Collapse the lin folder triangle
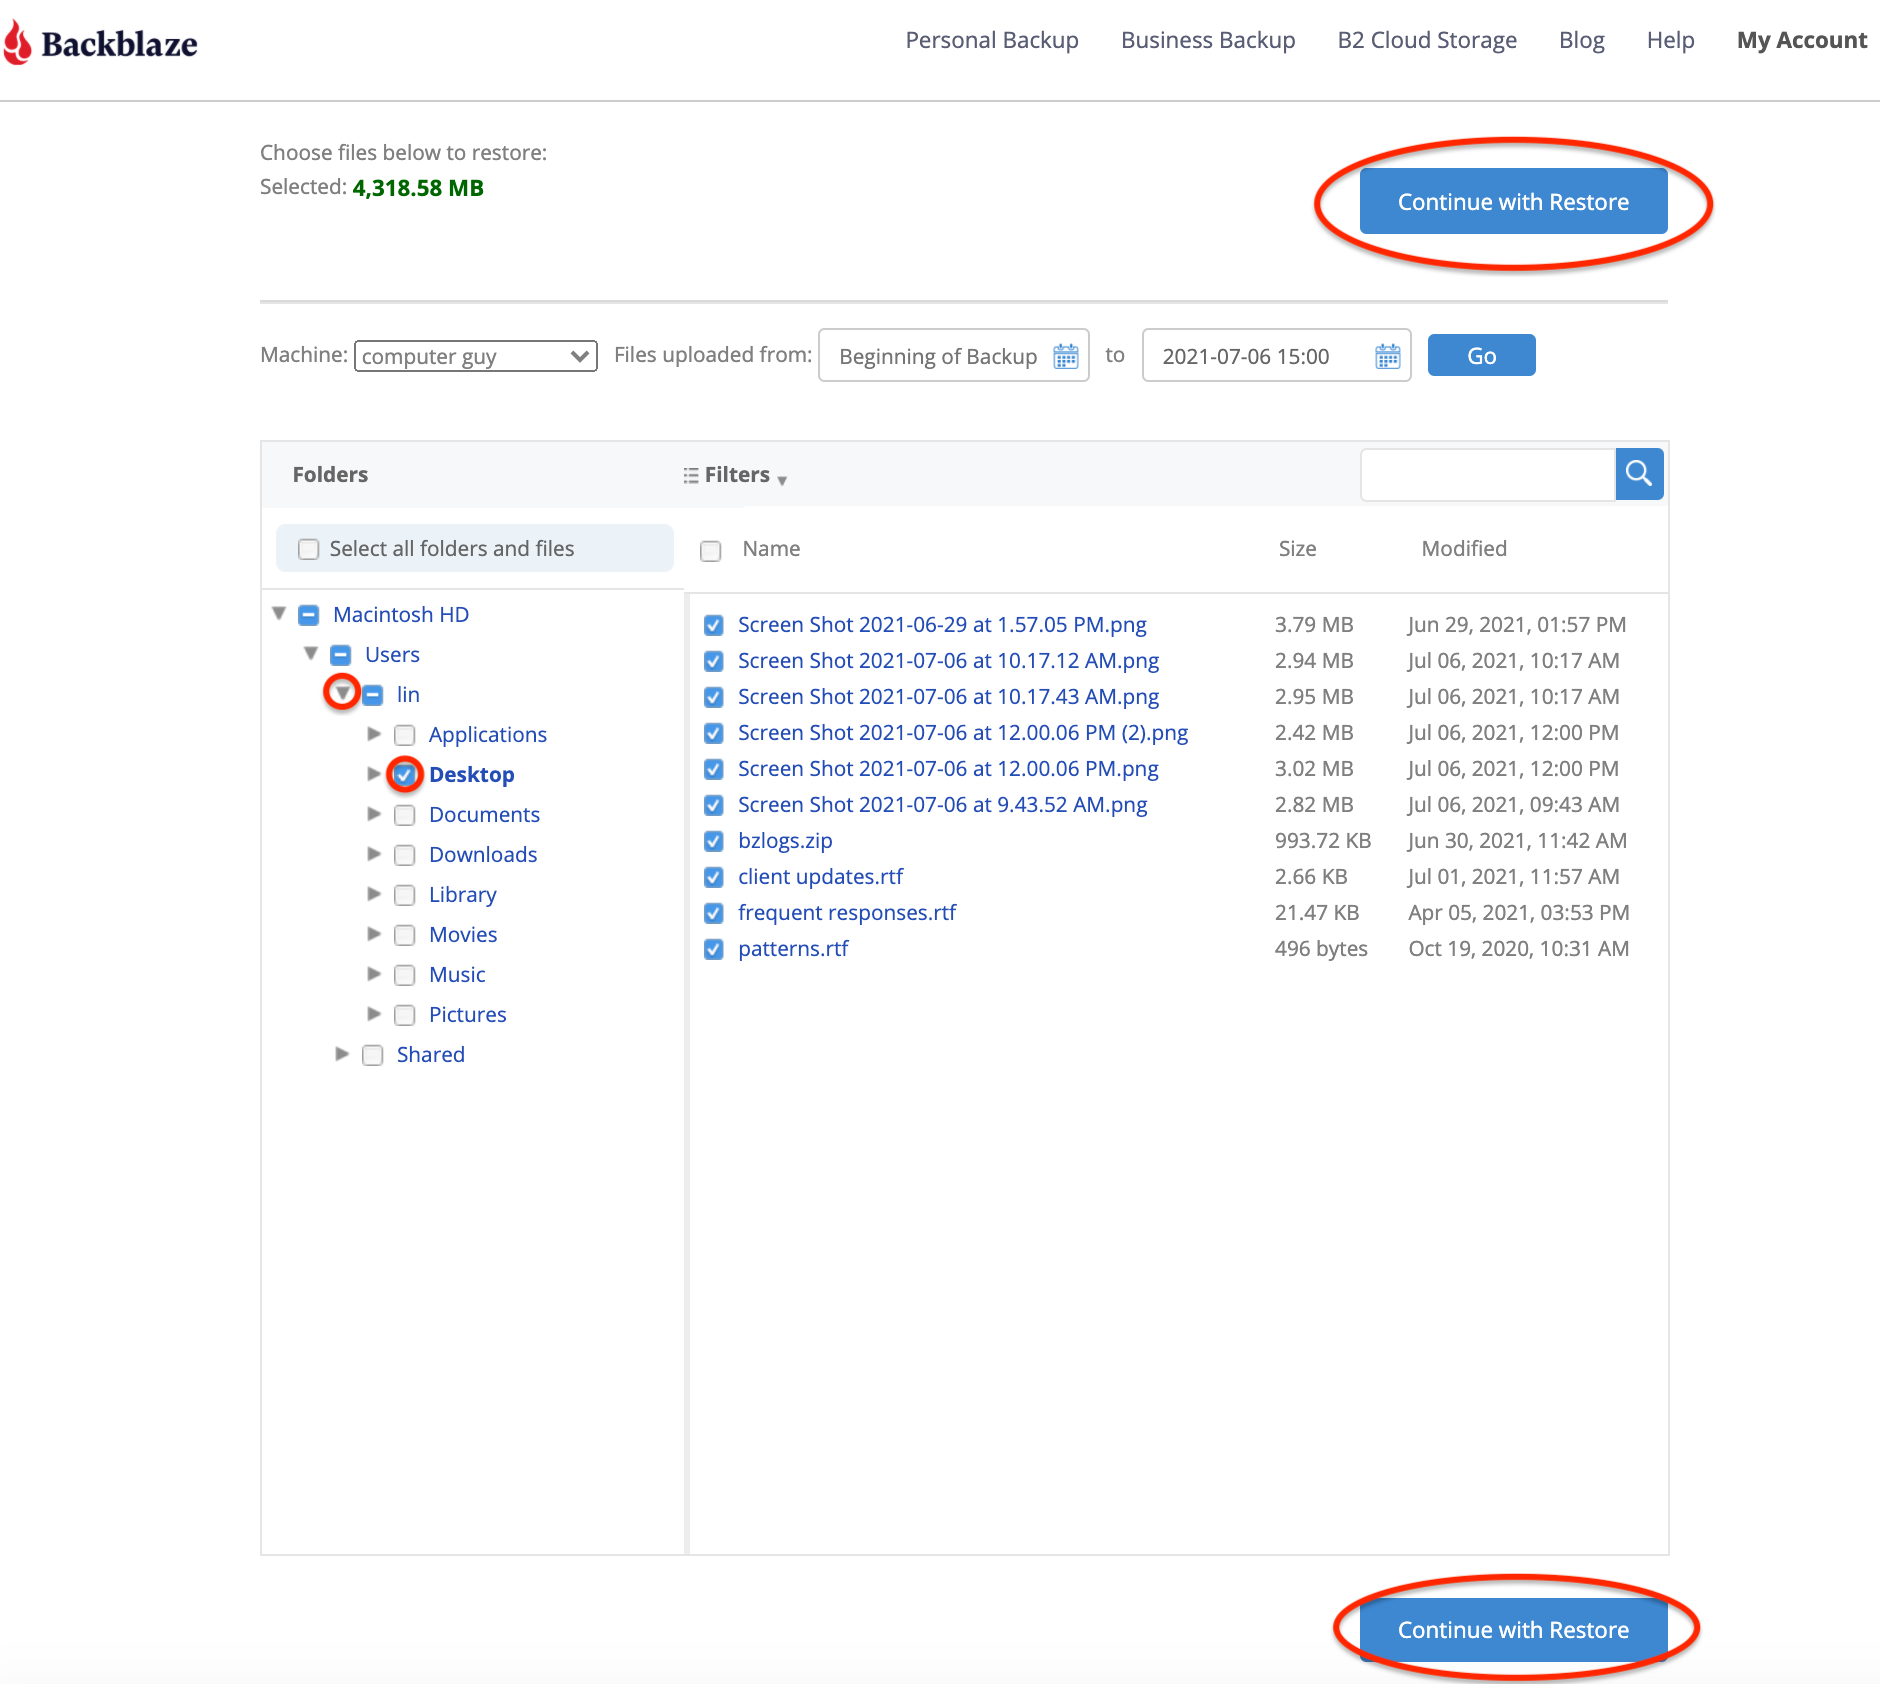Image resolution: width=1880 pixels, height=1684 pixels. [x=343, y=692]
